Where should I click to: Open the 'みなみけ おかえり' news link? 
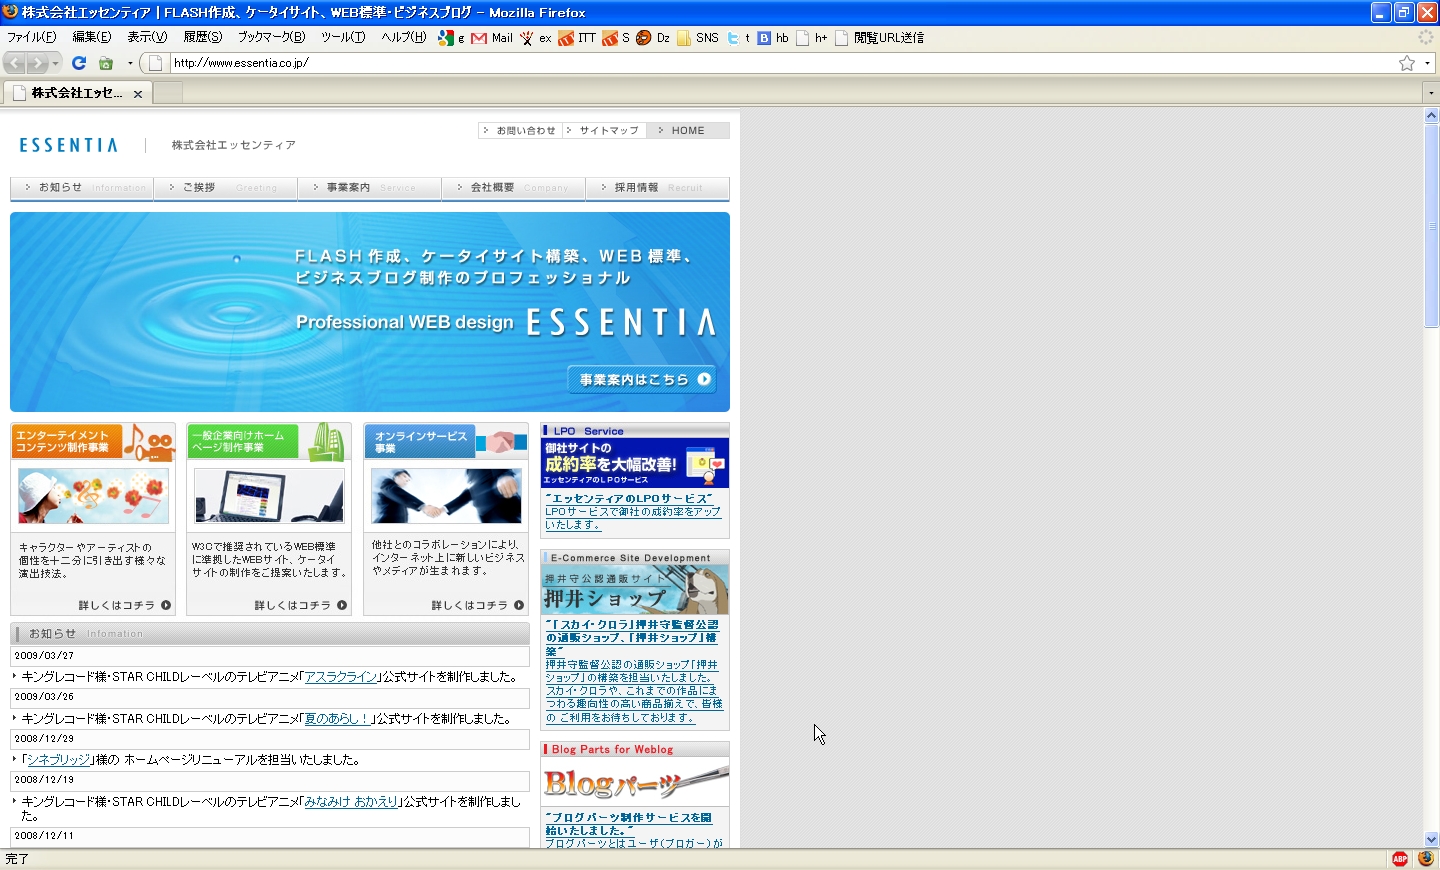click(x=351, y=802)
